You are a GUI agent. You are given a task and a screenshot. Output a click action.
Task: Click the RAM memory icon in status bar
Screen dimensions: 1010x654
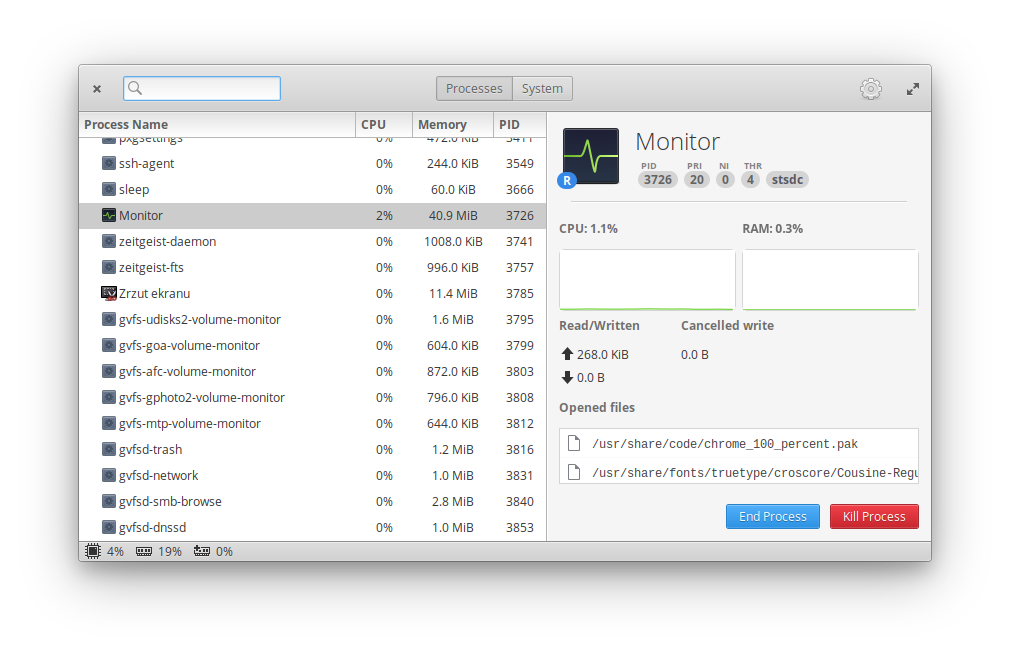[144, 552]
